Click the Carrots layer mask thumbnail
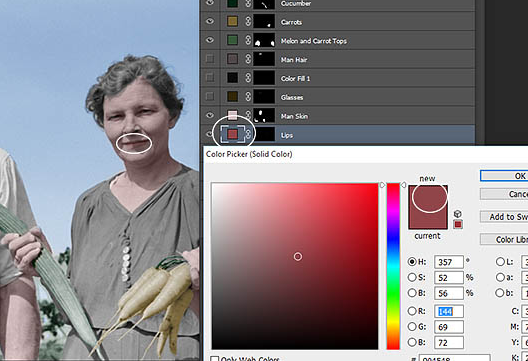Viewport: 528px width, 361px height. coord(264,22)
